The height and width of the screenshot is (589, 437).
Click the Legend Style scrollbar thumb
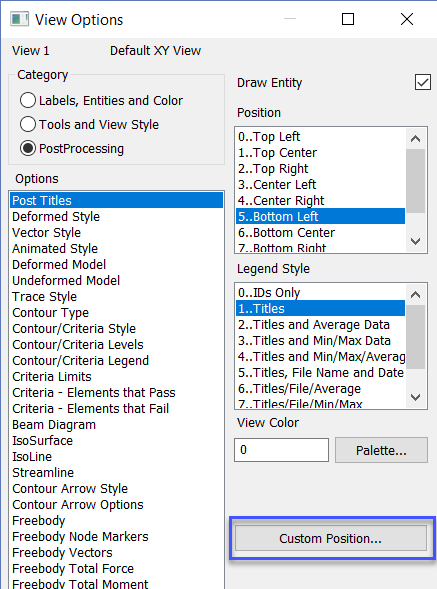[x=416, y=337]
